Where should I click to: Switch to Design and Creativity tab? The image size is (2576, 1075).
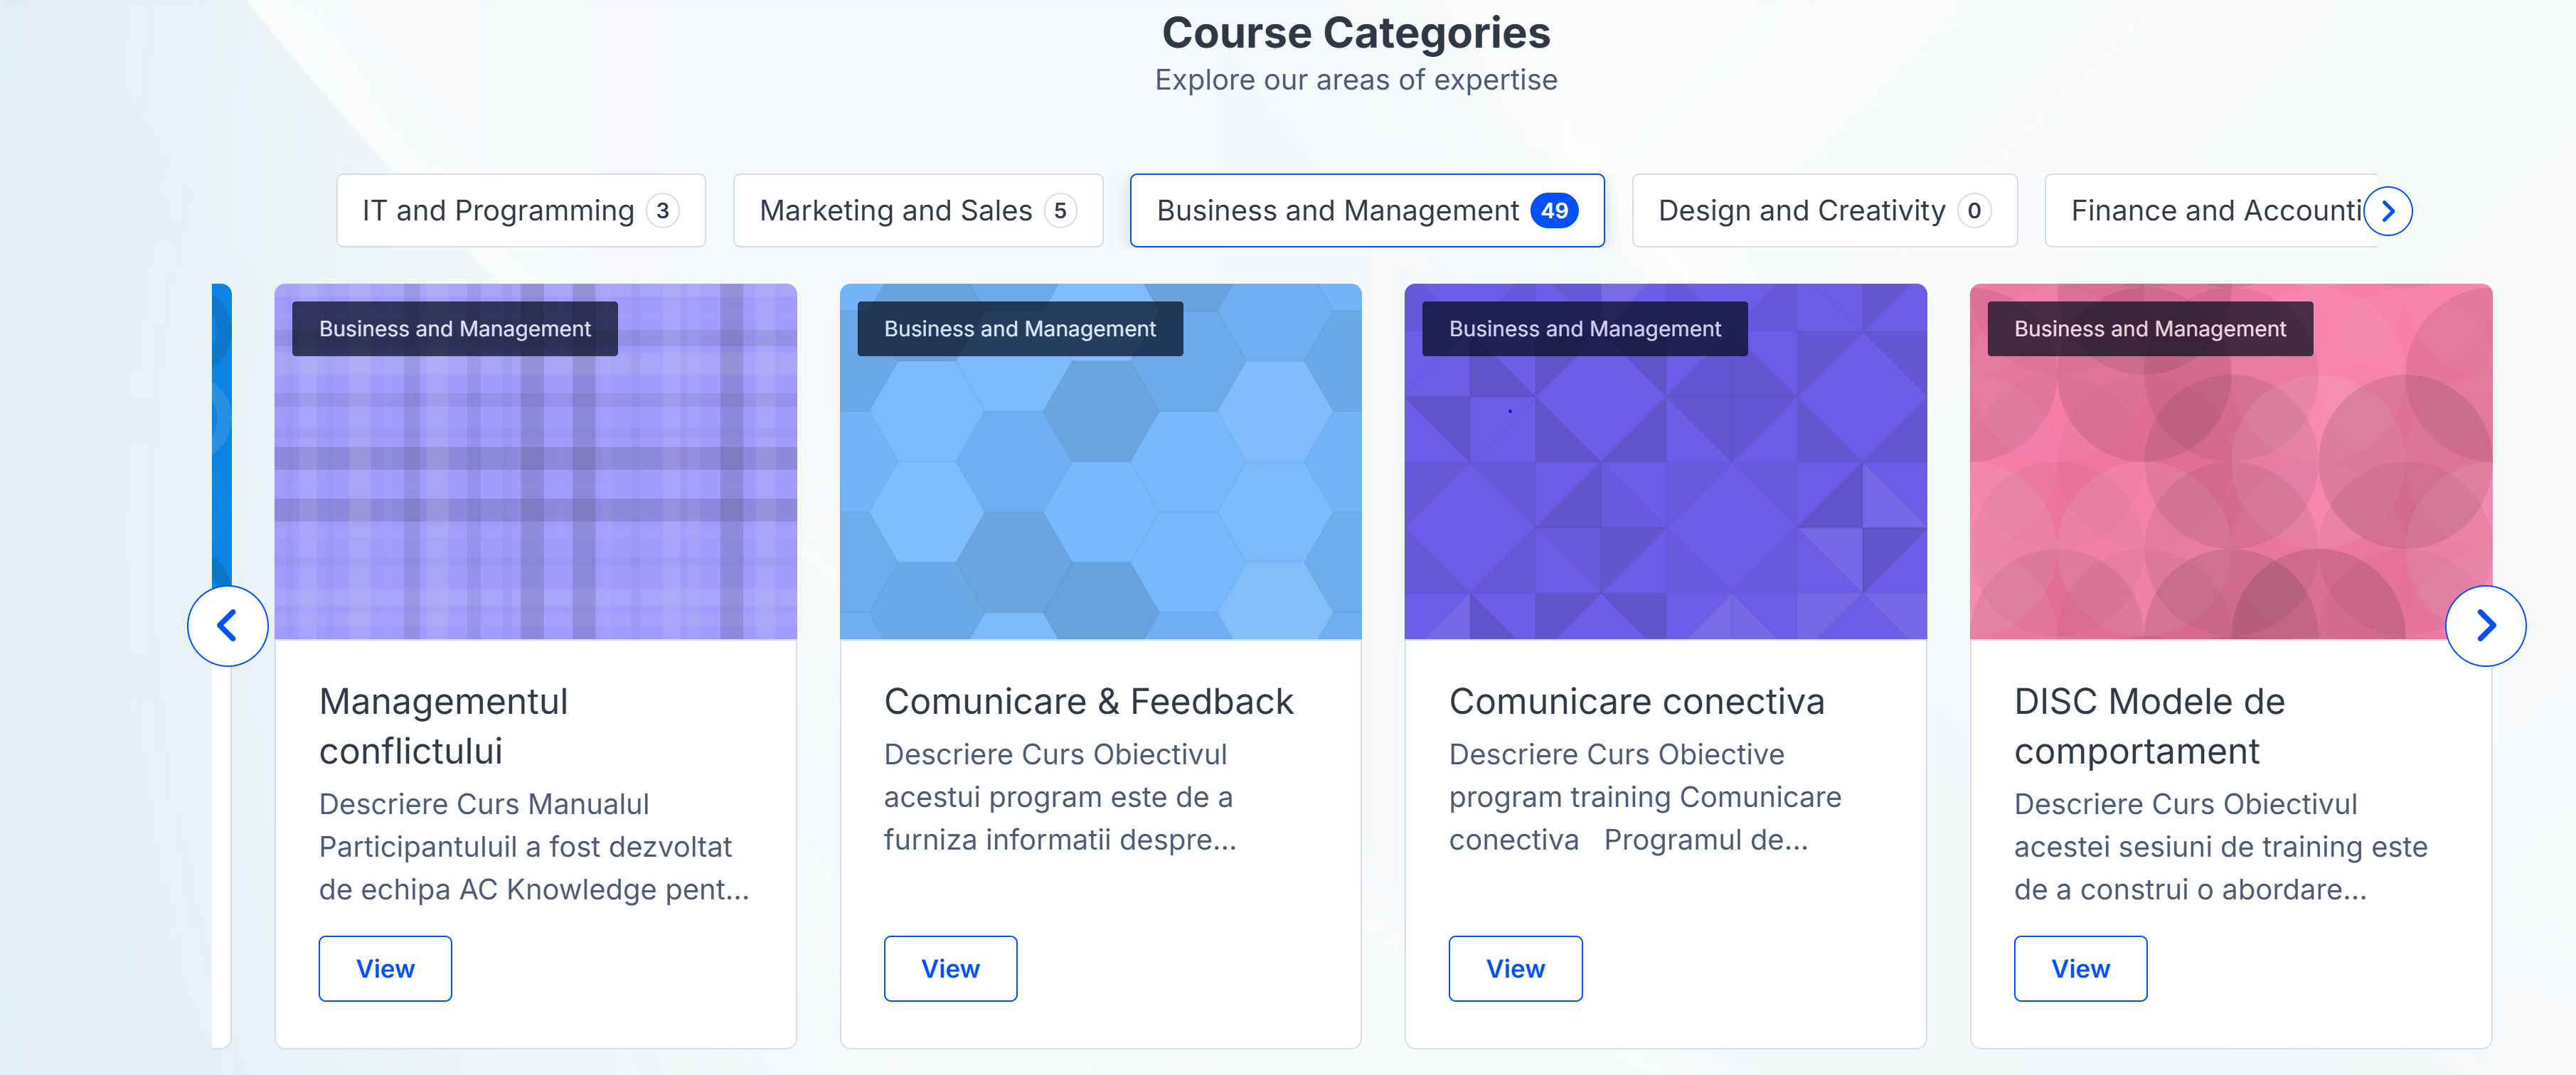pyautogui.click(x=1823, y=211)
